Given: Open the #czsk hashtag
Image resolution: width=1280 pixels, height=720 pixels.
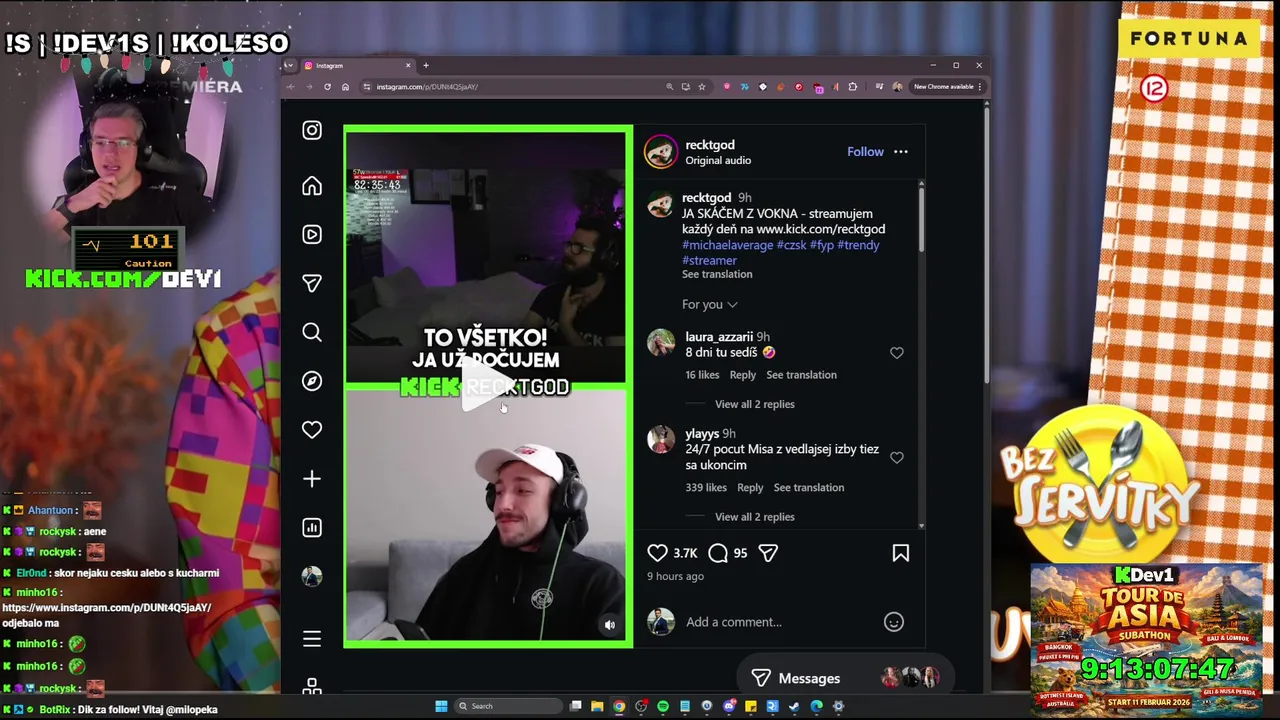Looking at the screenshot, I should (792, 245).
